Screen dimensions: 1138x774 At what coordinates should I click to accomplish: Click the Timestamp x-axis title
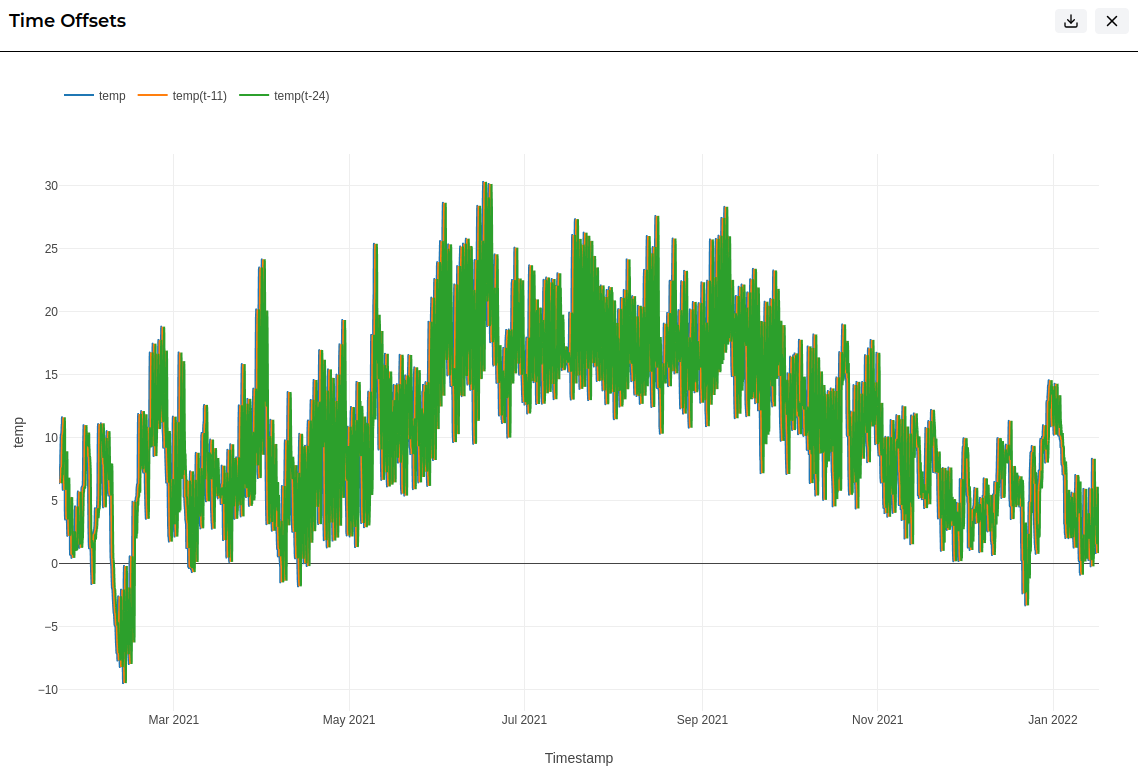pos(578,758)
